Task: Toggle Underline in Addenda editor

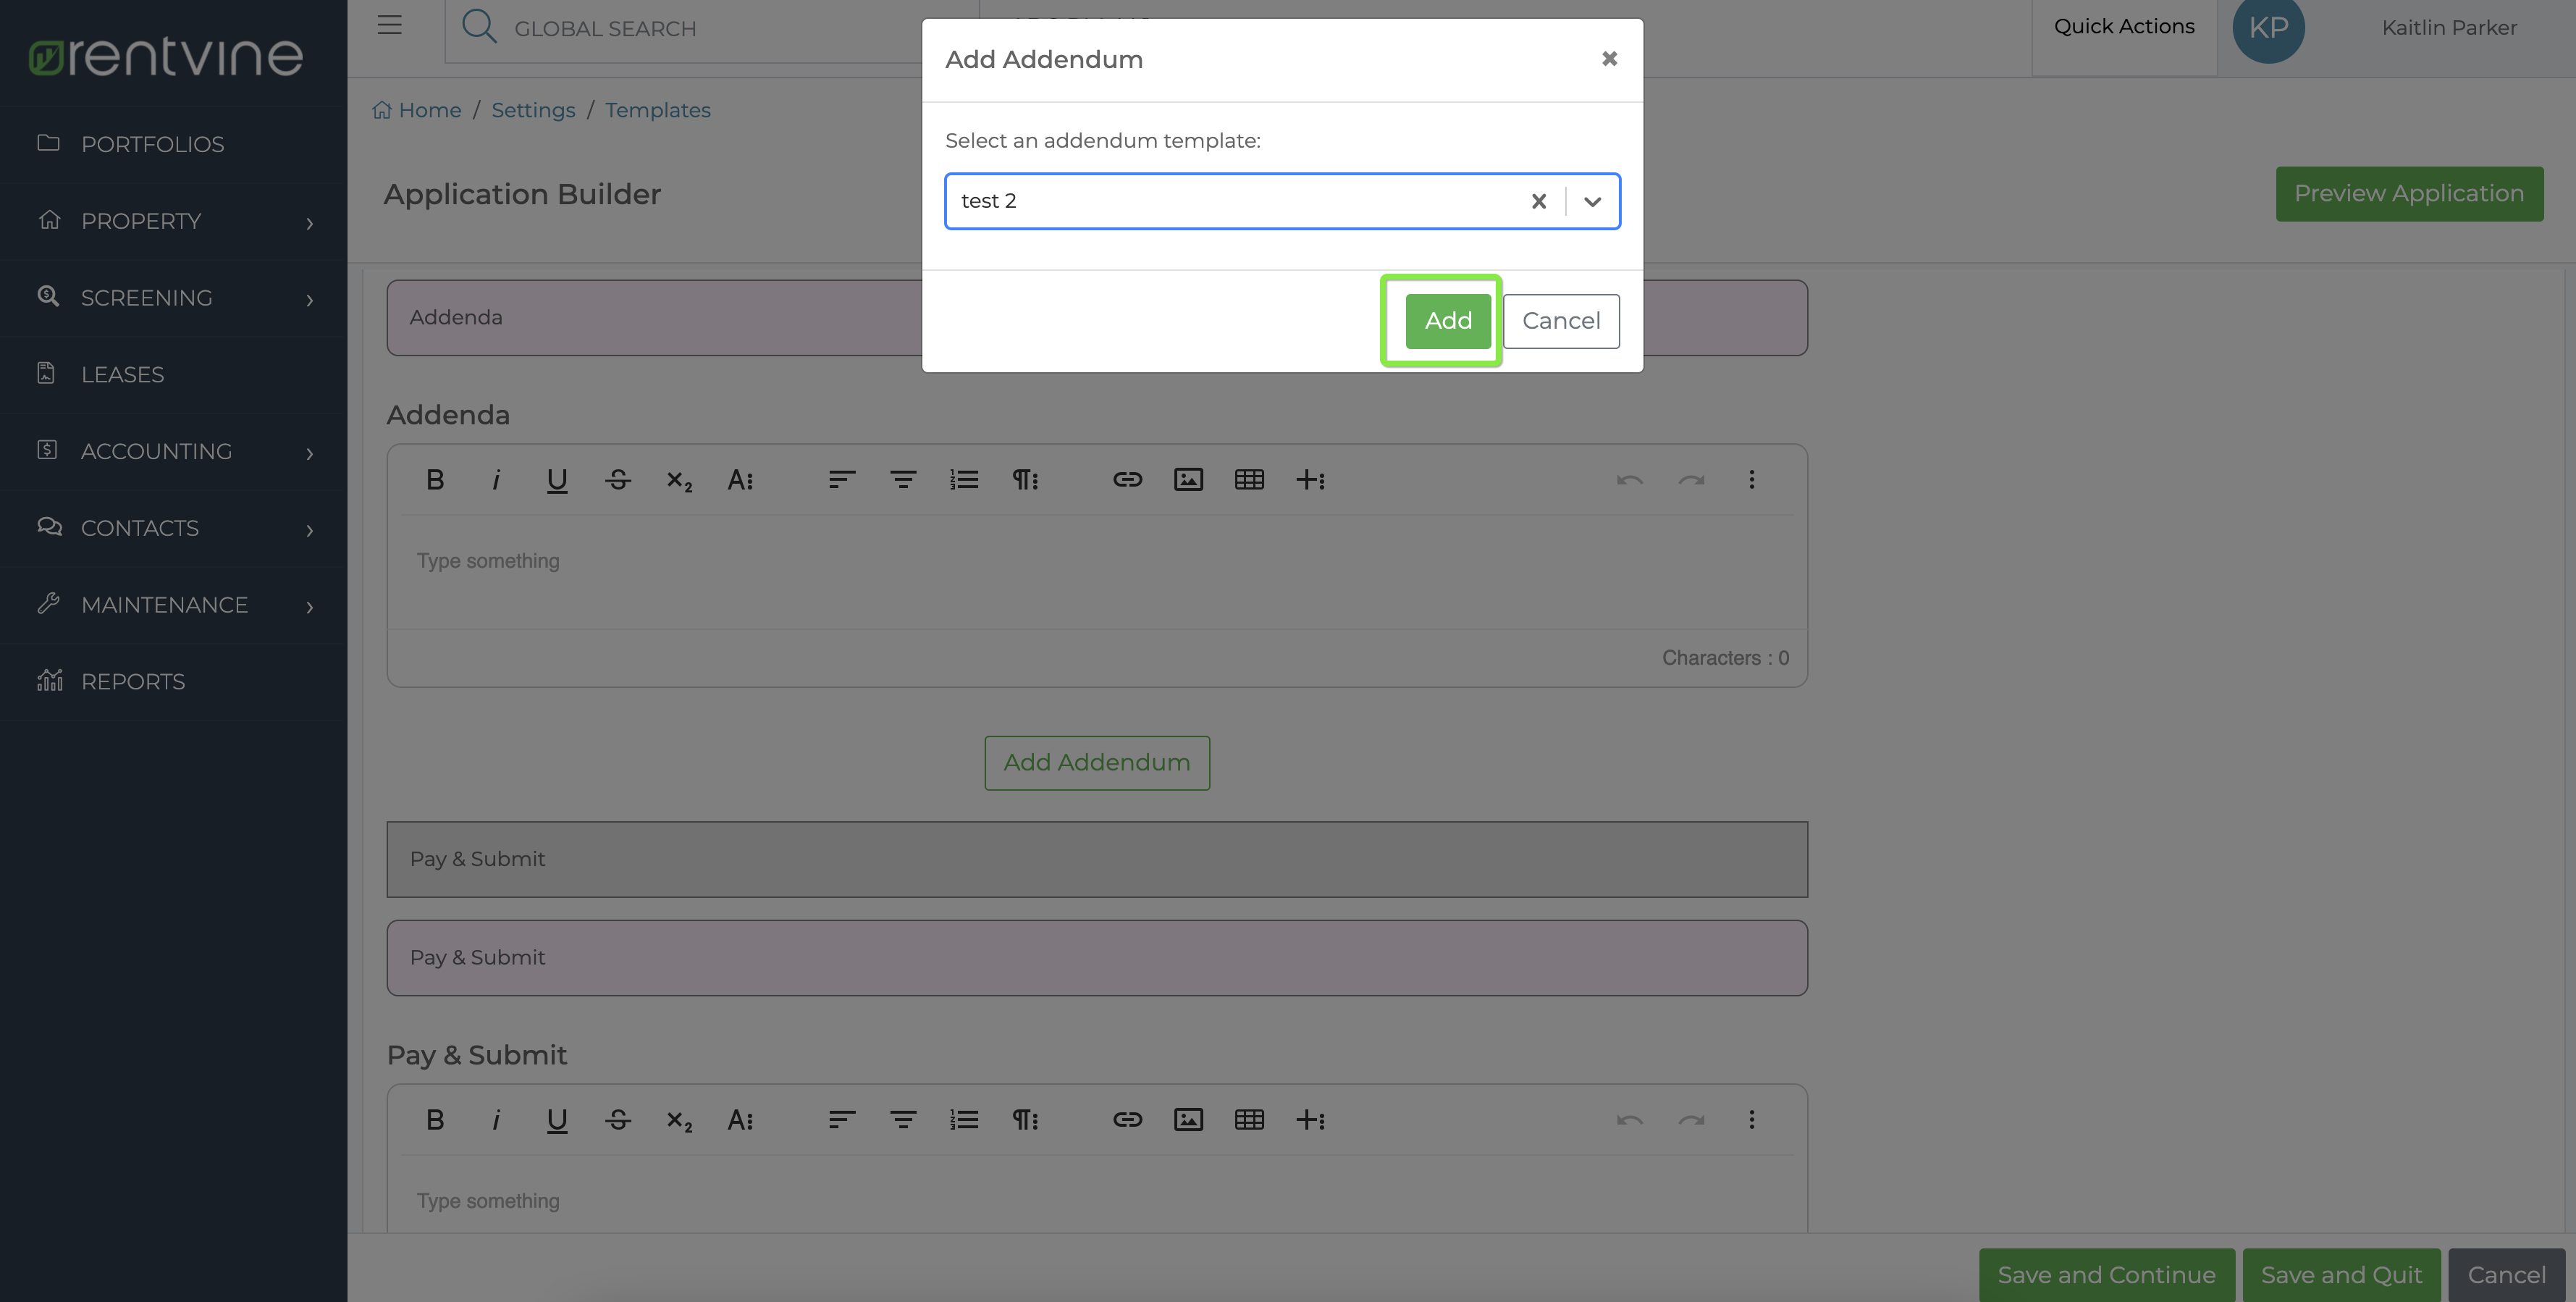Action: pos(556,480)
